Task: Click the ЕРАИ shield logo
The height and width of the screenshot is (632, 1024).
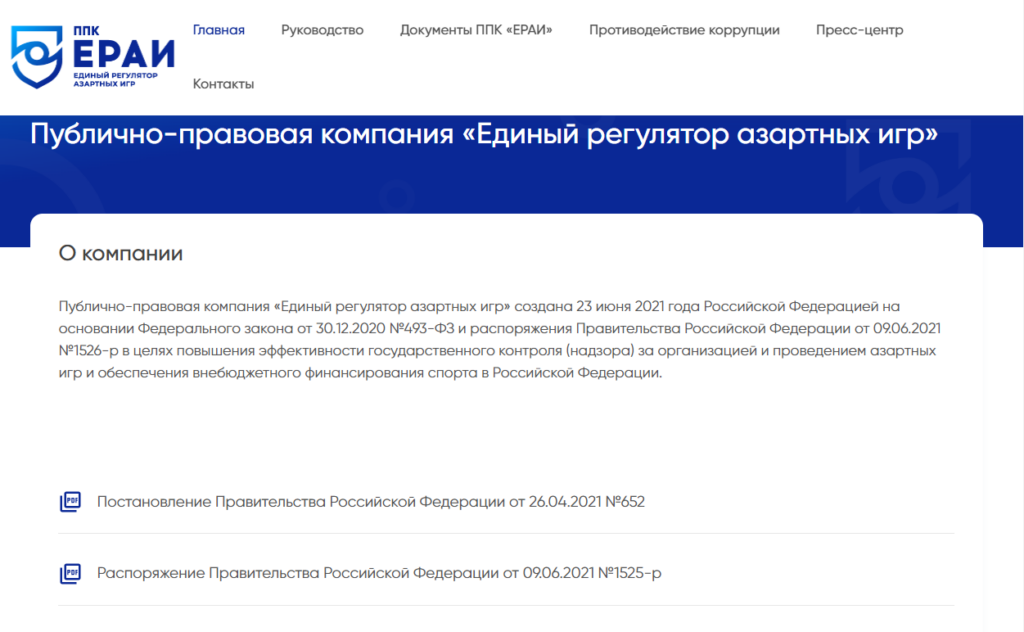Action: tap(37, 57)
